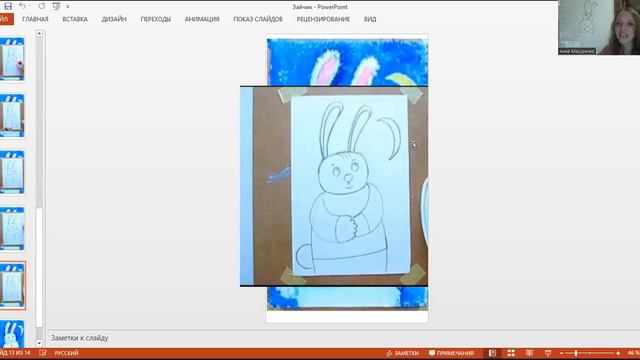Screen dimensions: 640x360
Task: Click into the Заметки к слайду notes field
Action: [x=343, y=338]
